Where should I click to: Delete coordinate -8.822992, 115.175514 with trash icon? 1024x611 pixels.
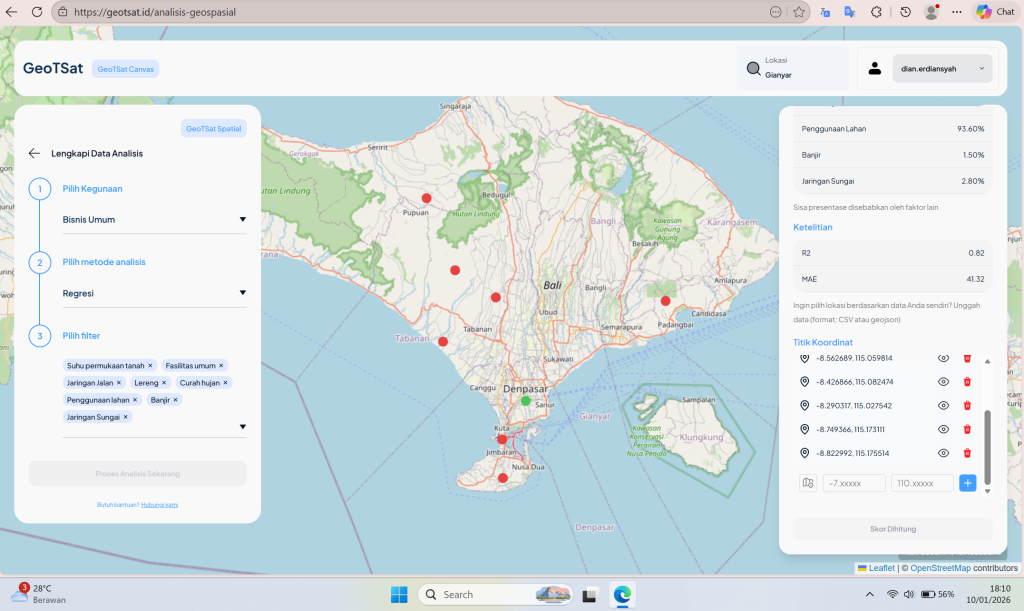coord(967,453)
